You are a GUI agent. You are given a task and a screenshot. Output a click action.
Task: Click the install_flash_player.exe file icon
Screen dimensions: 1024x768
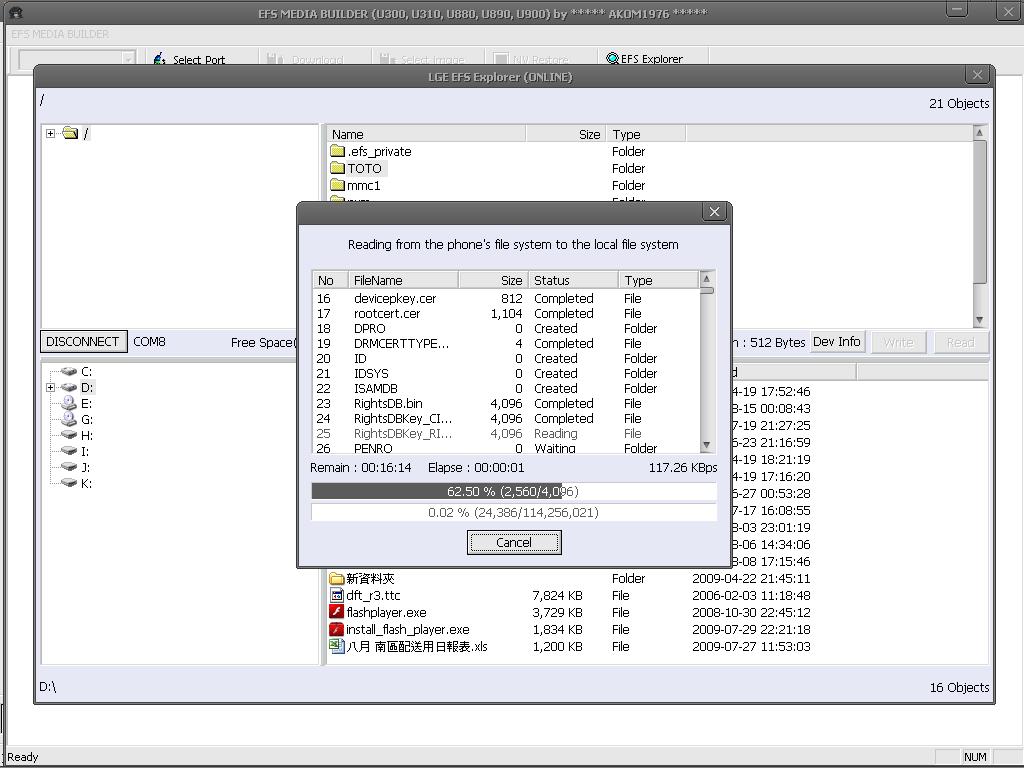tap(336, 629)
